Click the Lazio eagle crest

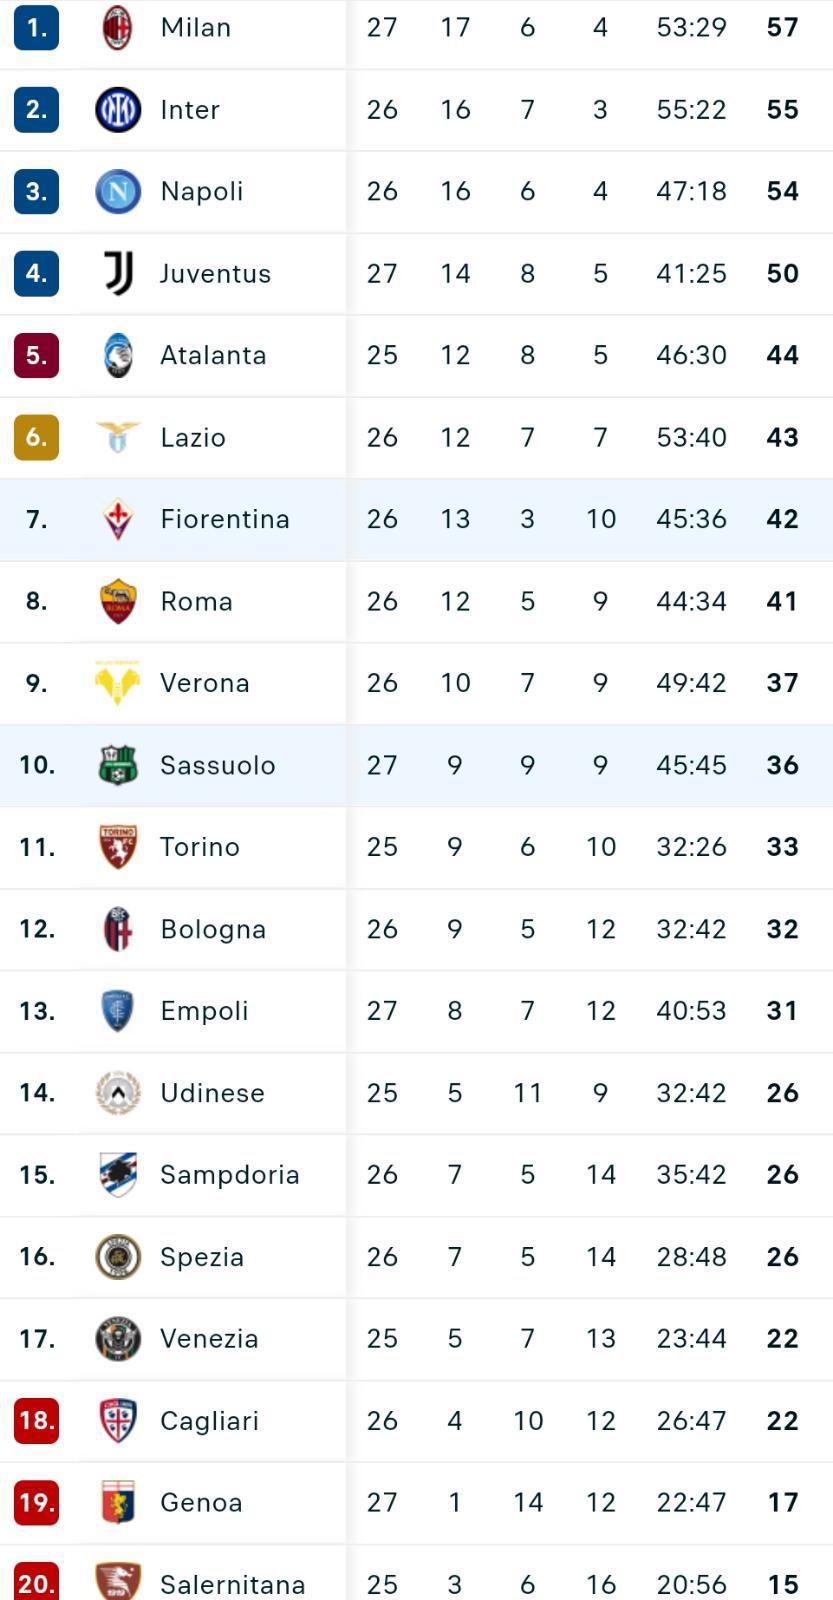point(118,437)
